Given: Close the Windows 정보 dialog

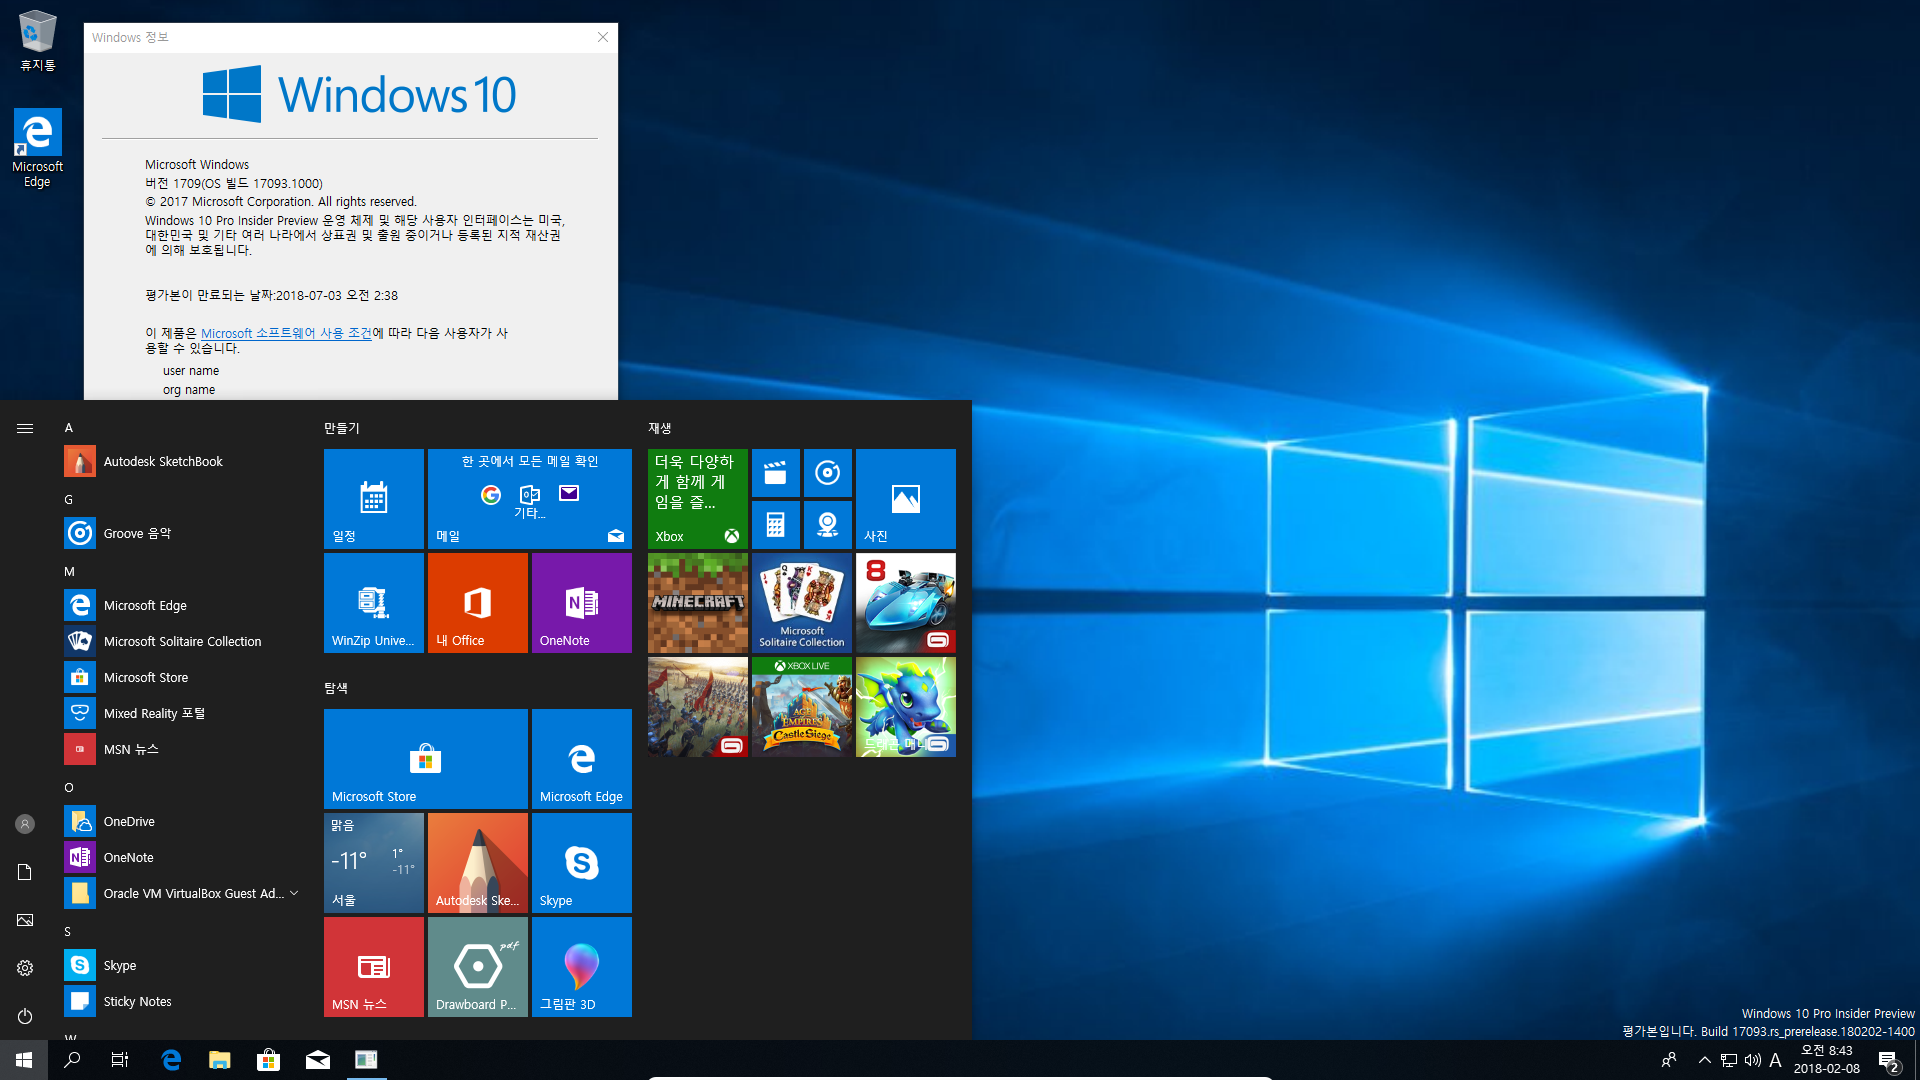Looking at the screenshot, I should [x=603, y=37].
